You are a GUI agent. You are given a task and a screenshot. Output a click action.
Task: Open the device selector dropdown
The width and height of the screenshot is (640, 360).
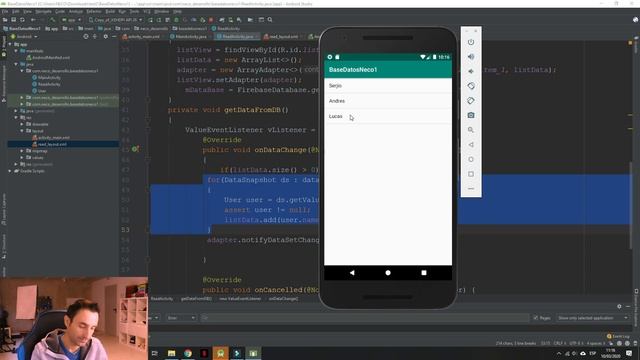coord(115,20)
